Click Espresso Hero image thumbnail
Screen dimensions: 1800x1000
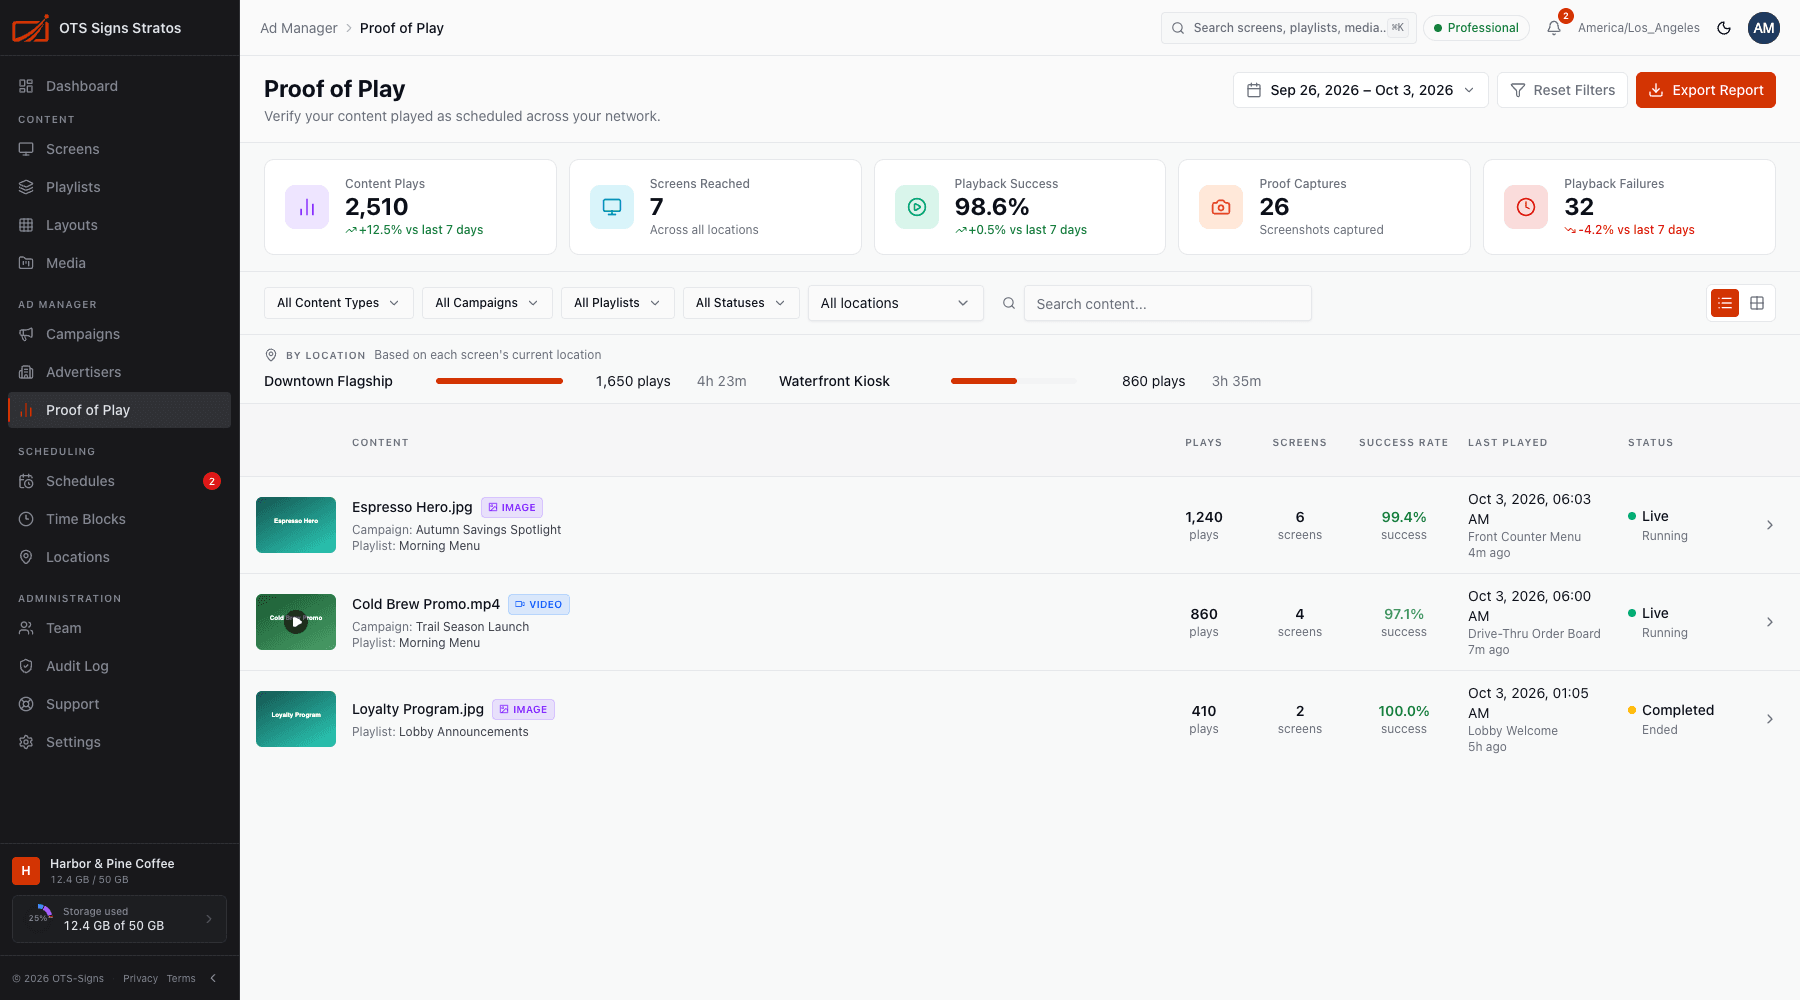click(x=296, y=525)
